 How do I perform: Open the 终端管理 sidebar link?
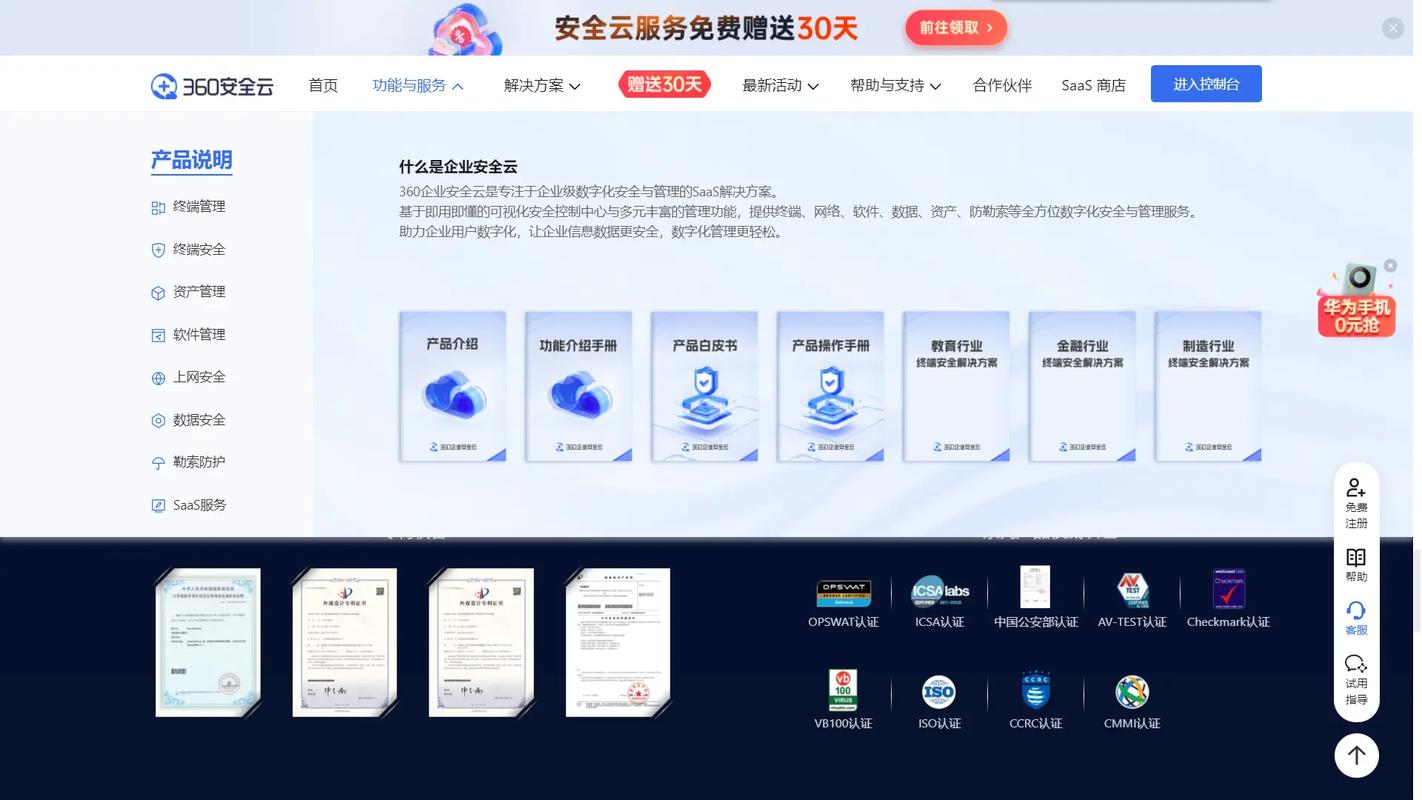[199, 207]
